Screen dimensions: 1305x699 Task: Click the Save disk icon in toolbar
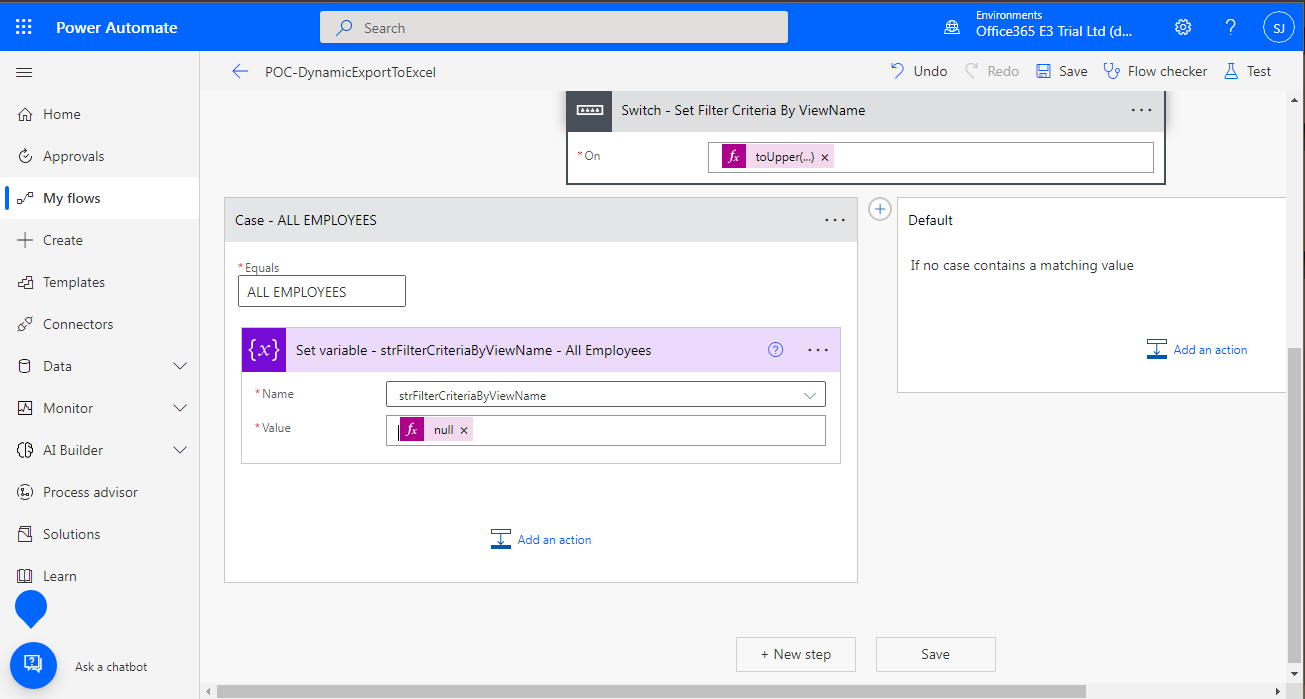[x=1043, y=71]
